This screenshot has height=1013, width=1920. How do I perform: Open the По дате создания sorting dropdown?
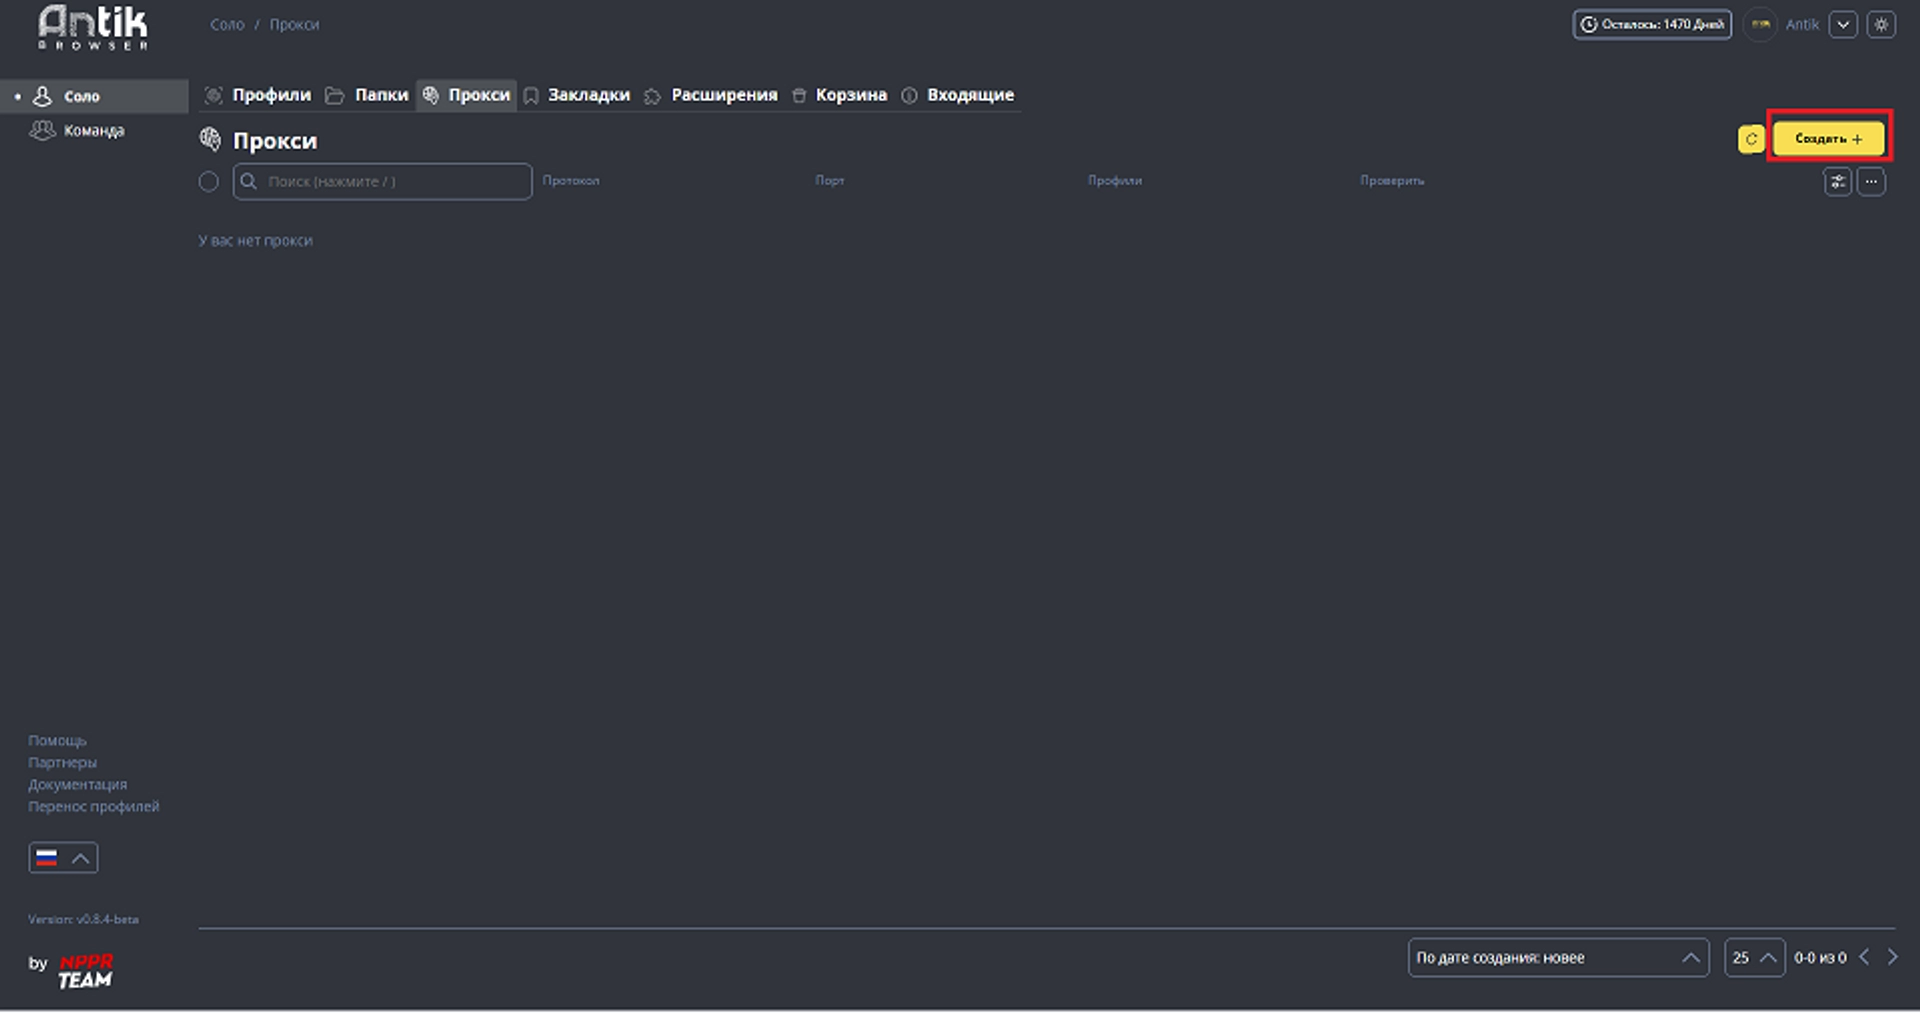pos(1557,957)
